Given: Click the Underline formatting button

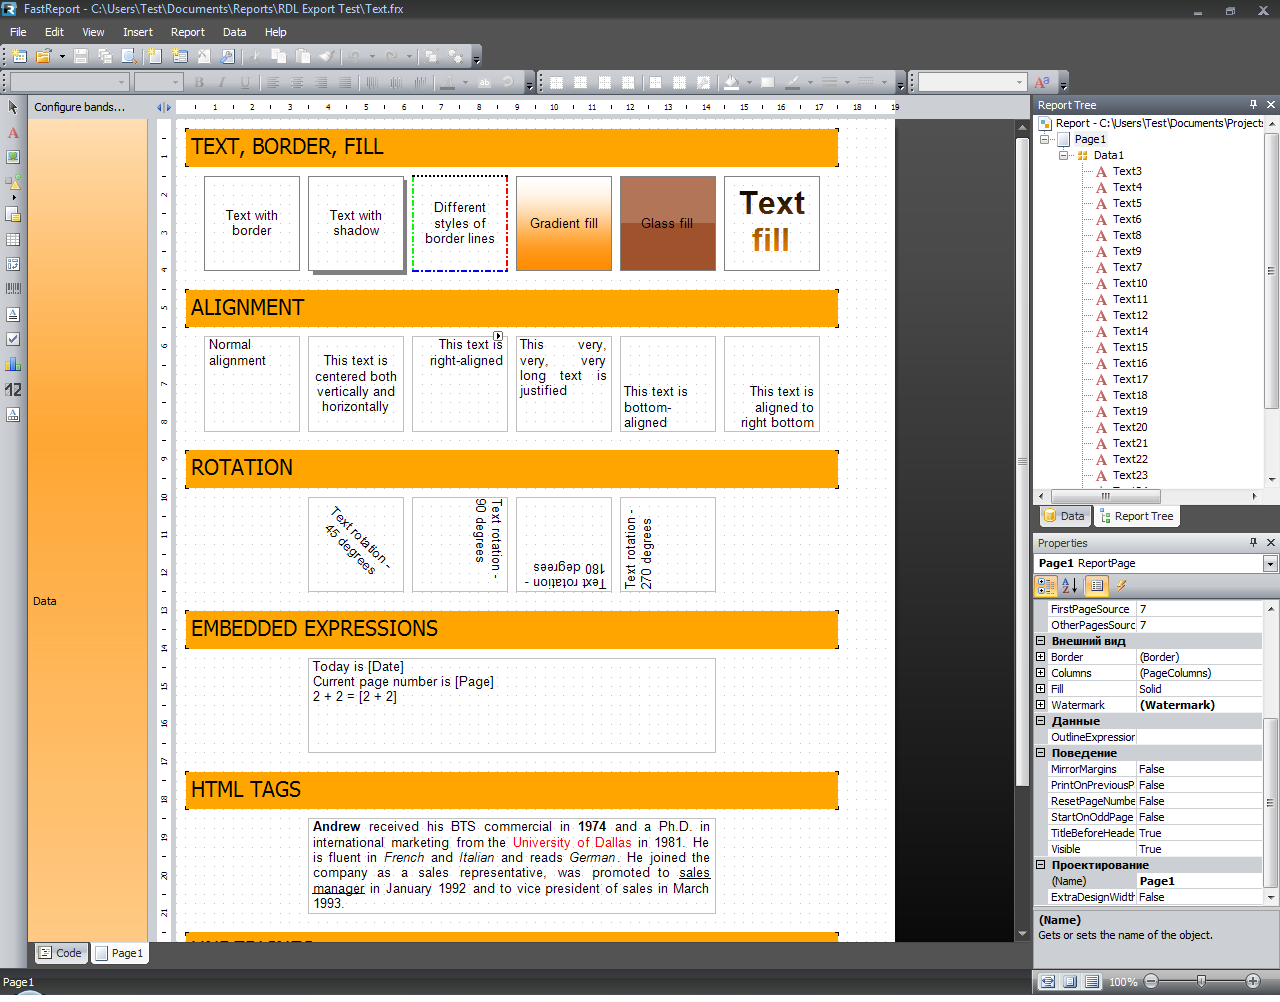Looking at the screenshot, I should pyautogui.click(x=246, y=82).
